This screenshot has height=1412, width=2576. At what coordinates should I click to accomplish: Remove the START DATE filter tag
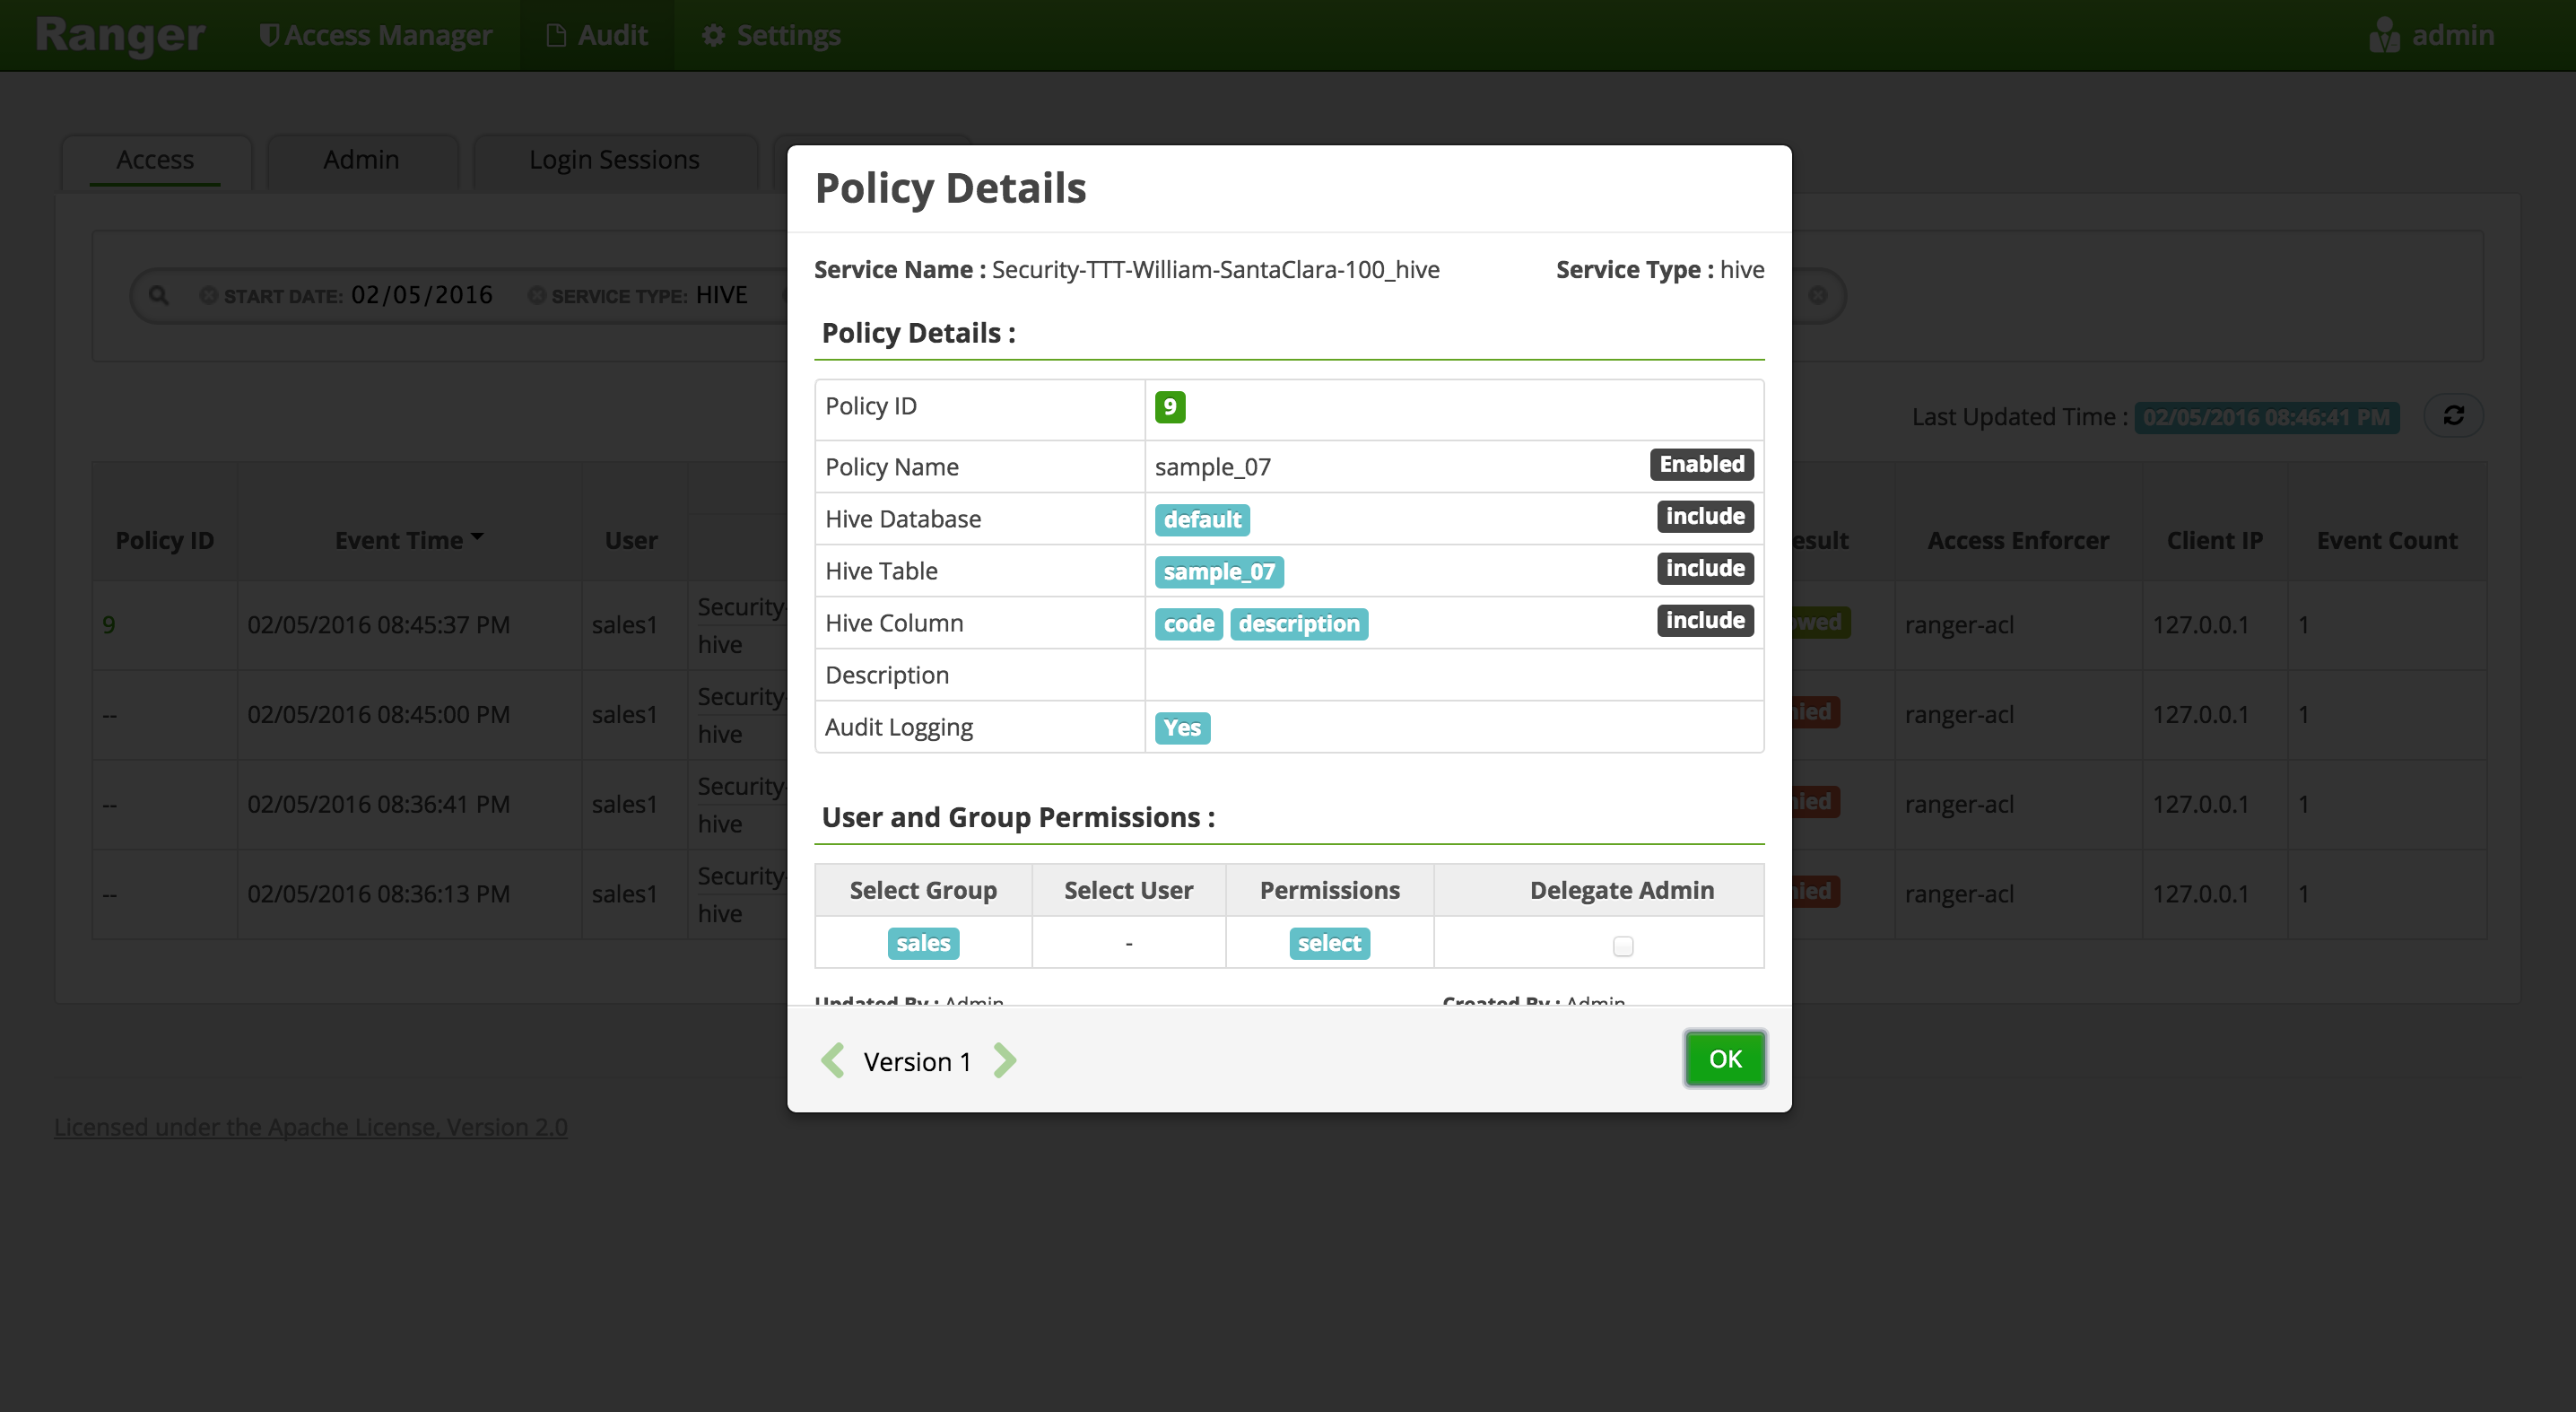click(208, 295)
